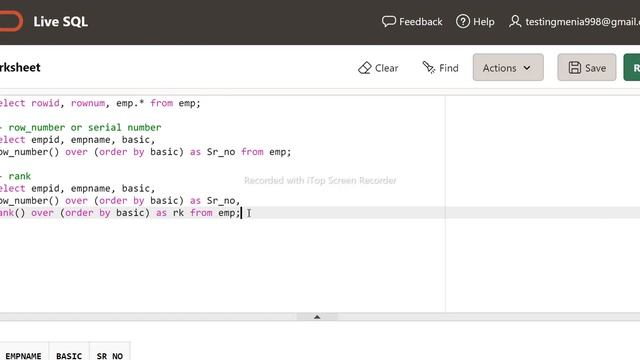
Task: Click the Find flashlight icon
Action: pos(429,67)
